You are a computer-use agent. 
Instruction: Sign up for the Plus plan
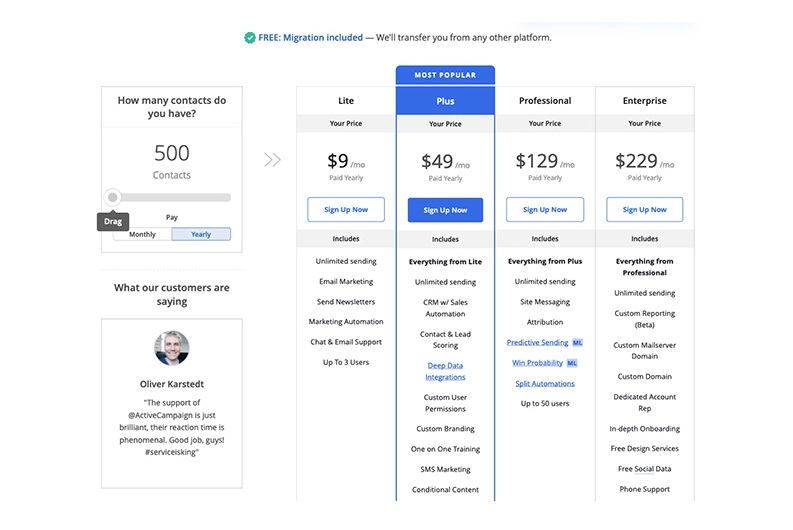point(445,210)
